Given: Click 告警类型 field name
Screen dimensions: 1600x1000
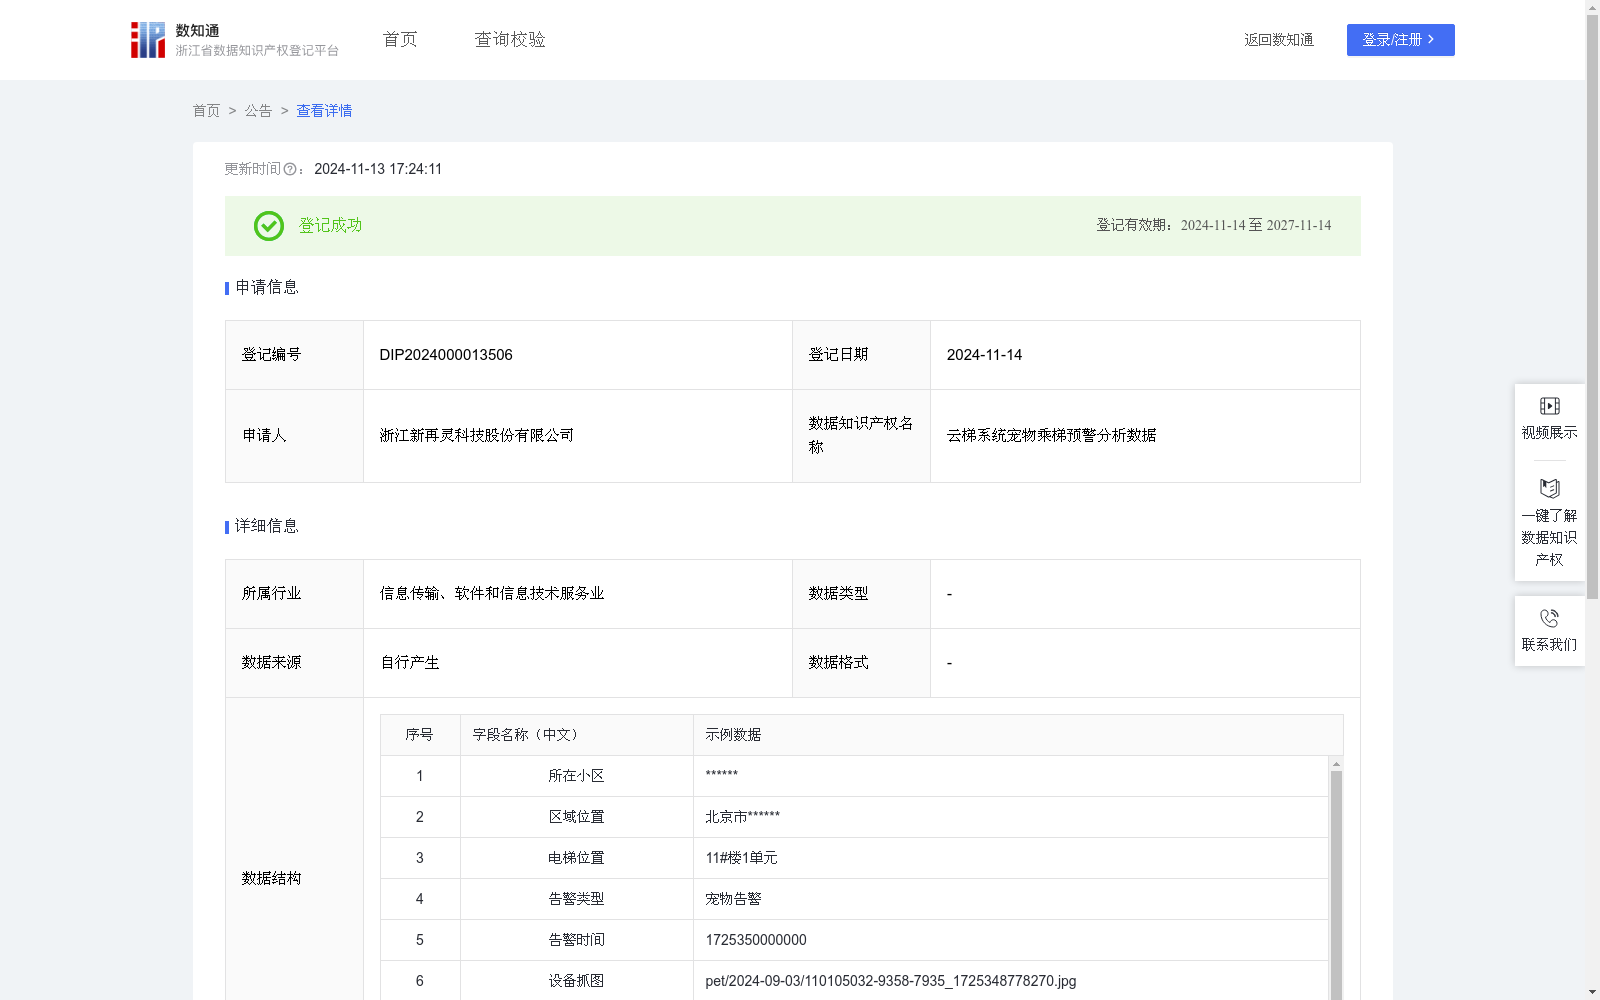Looking at the screenshot, I should coord(576,899).
